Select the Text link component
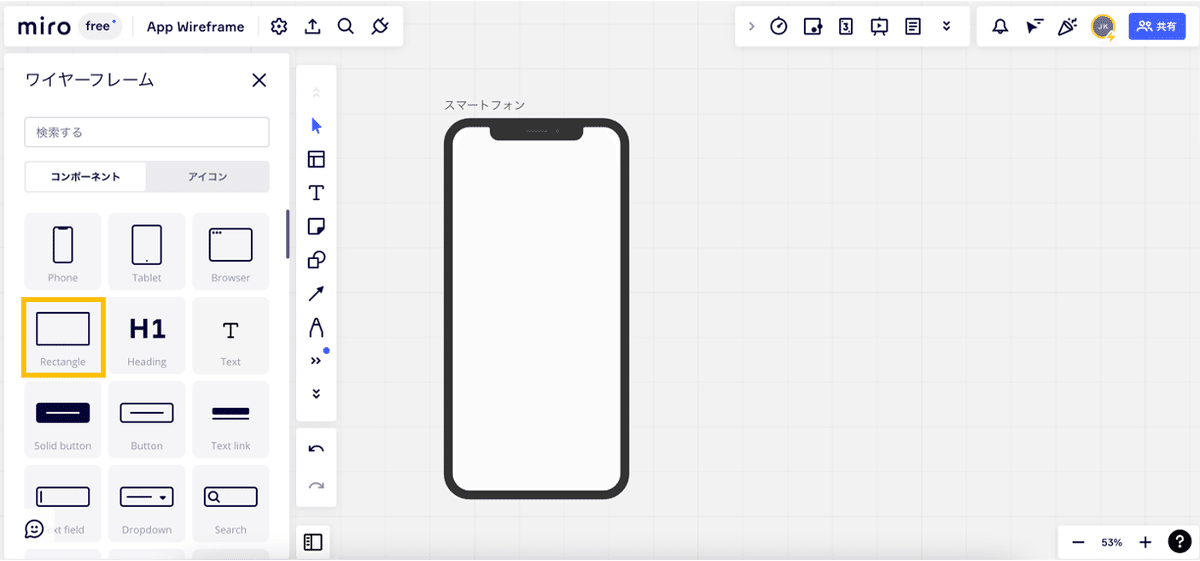The width and height of the screenshot is (1200, 561). (231, 420)
